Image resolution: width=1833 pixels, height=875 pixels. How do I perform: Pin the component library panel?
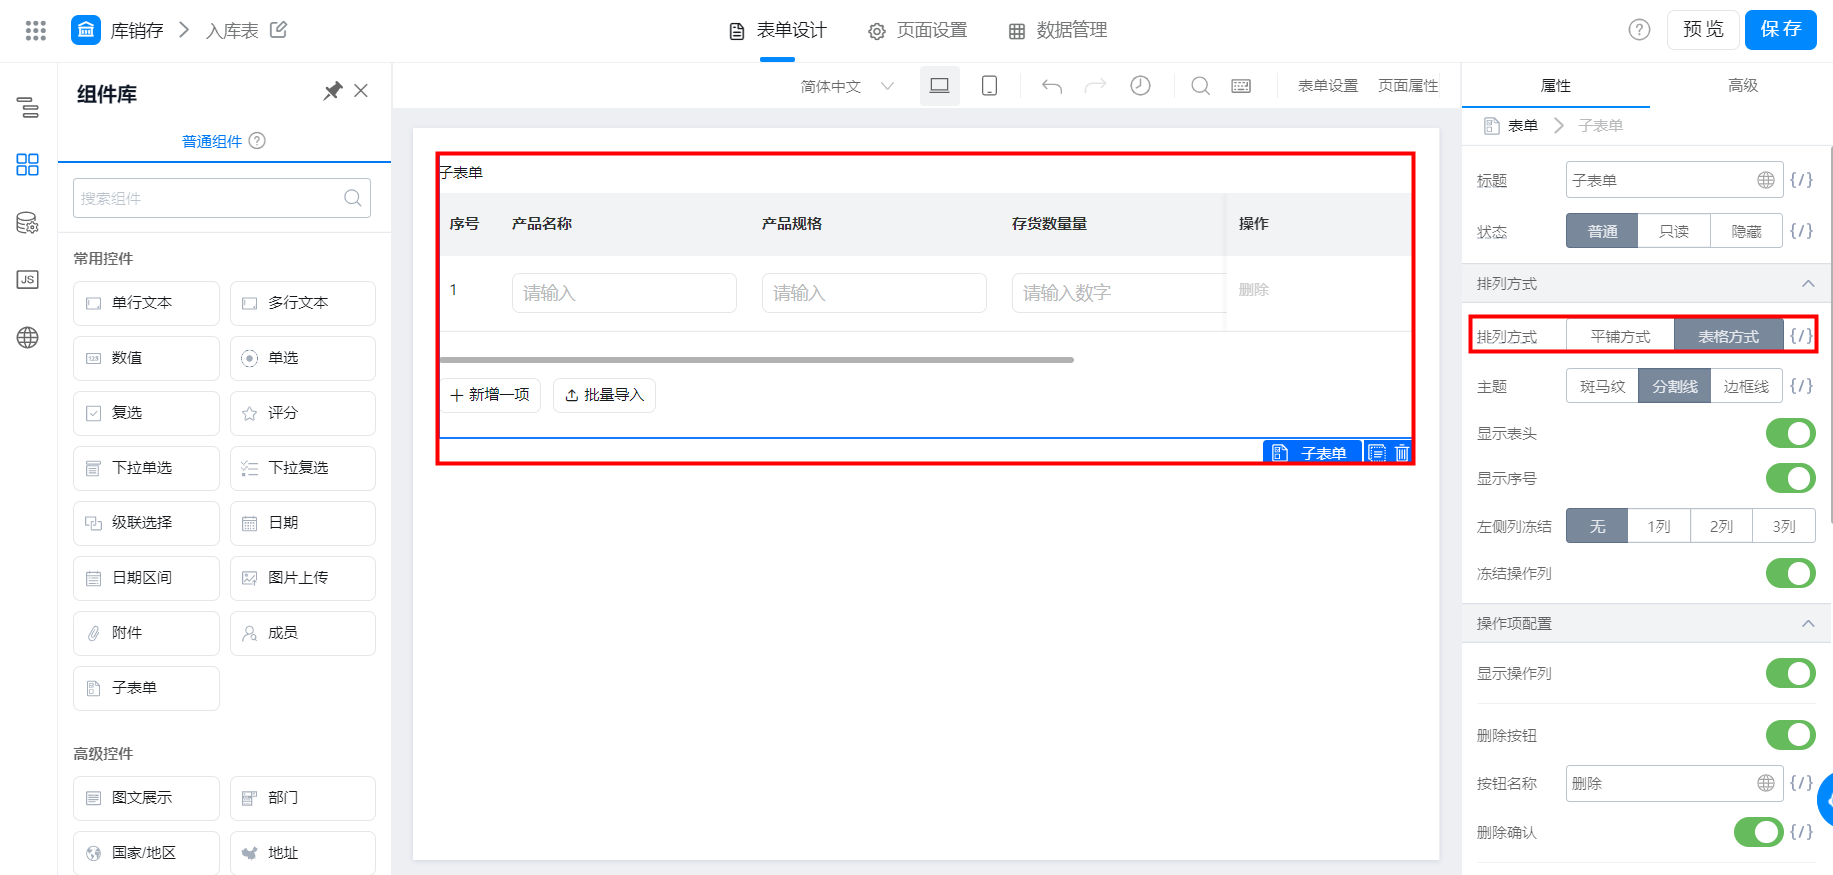coord(333,91)
